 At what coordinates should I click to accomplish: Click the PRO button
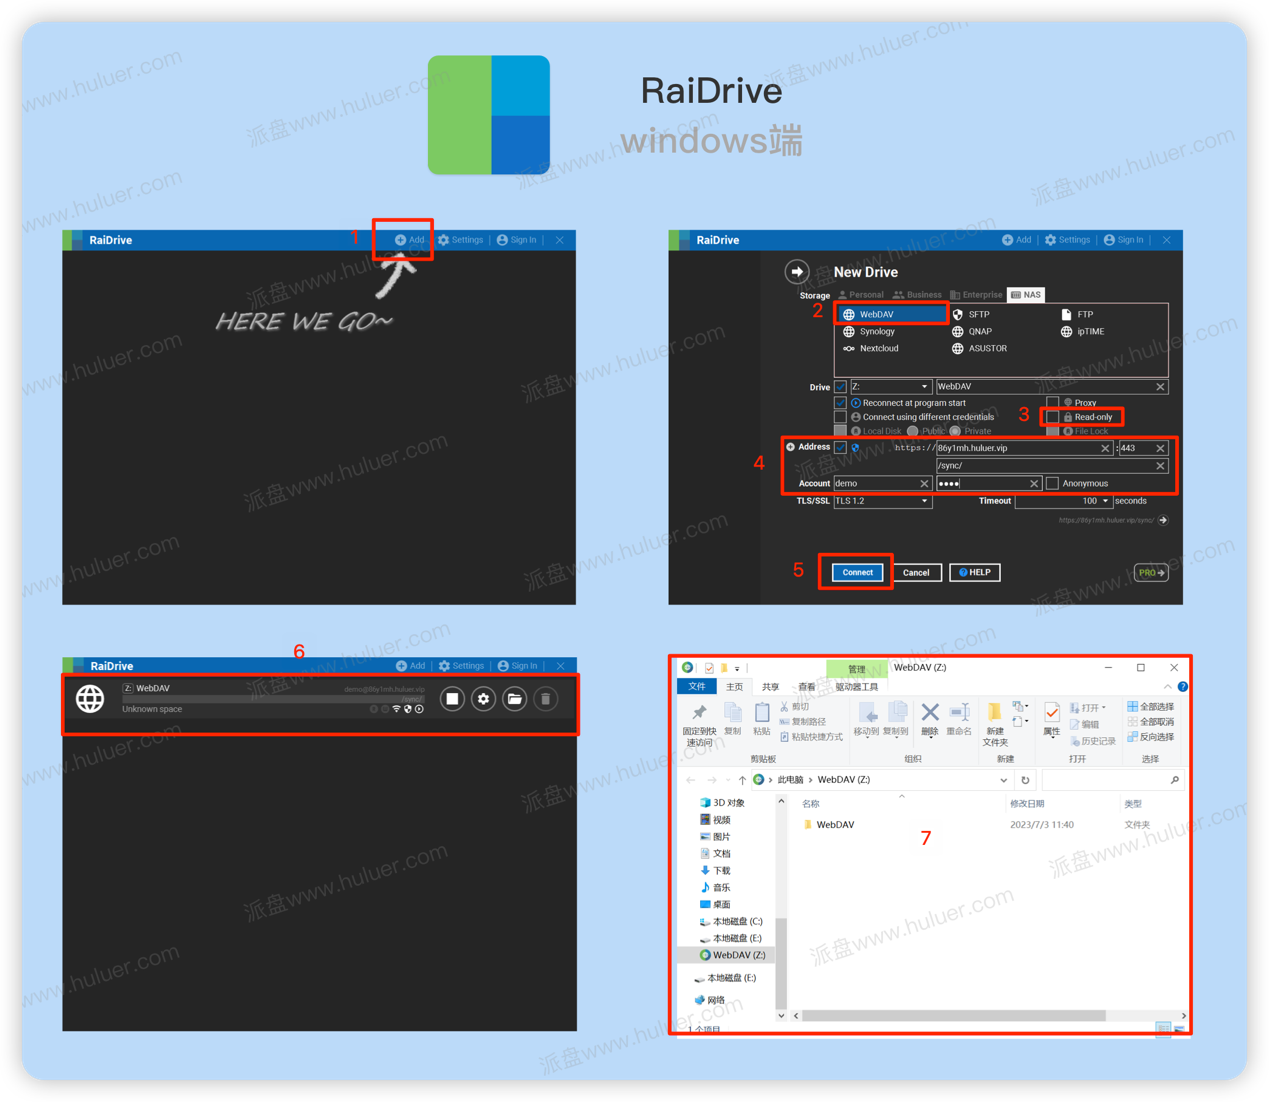[x=1152, y=573]
